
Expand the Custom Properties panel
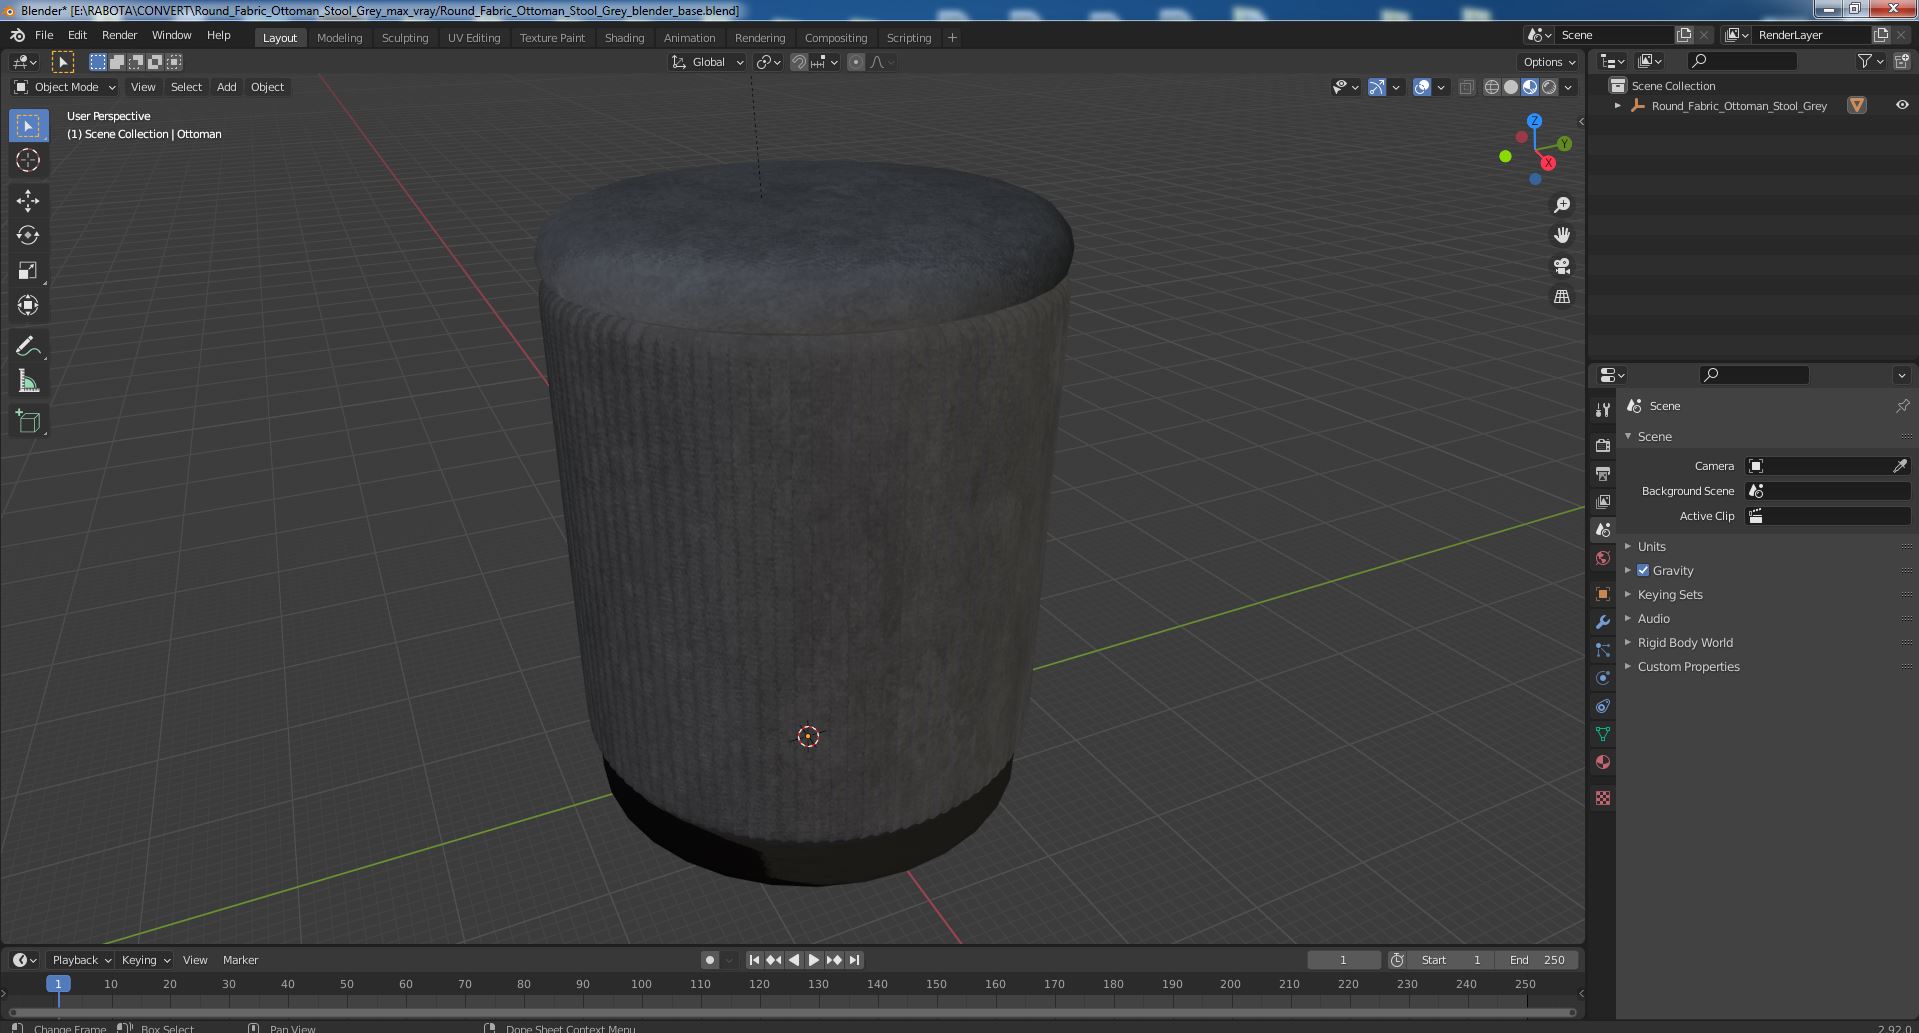tap(1688, 666)
